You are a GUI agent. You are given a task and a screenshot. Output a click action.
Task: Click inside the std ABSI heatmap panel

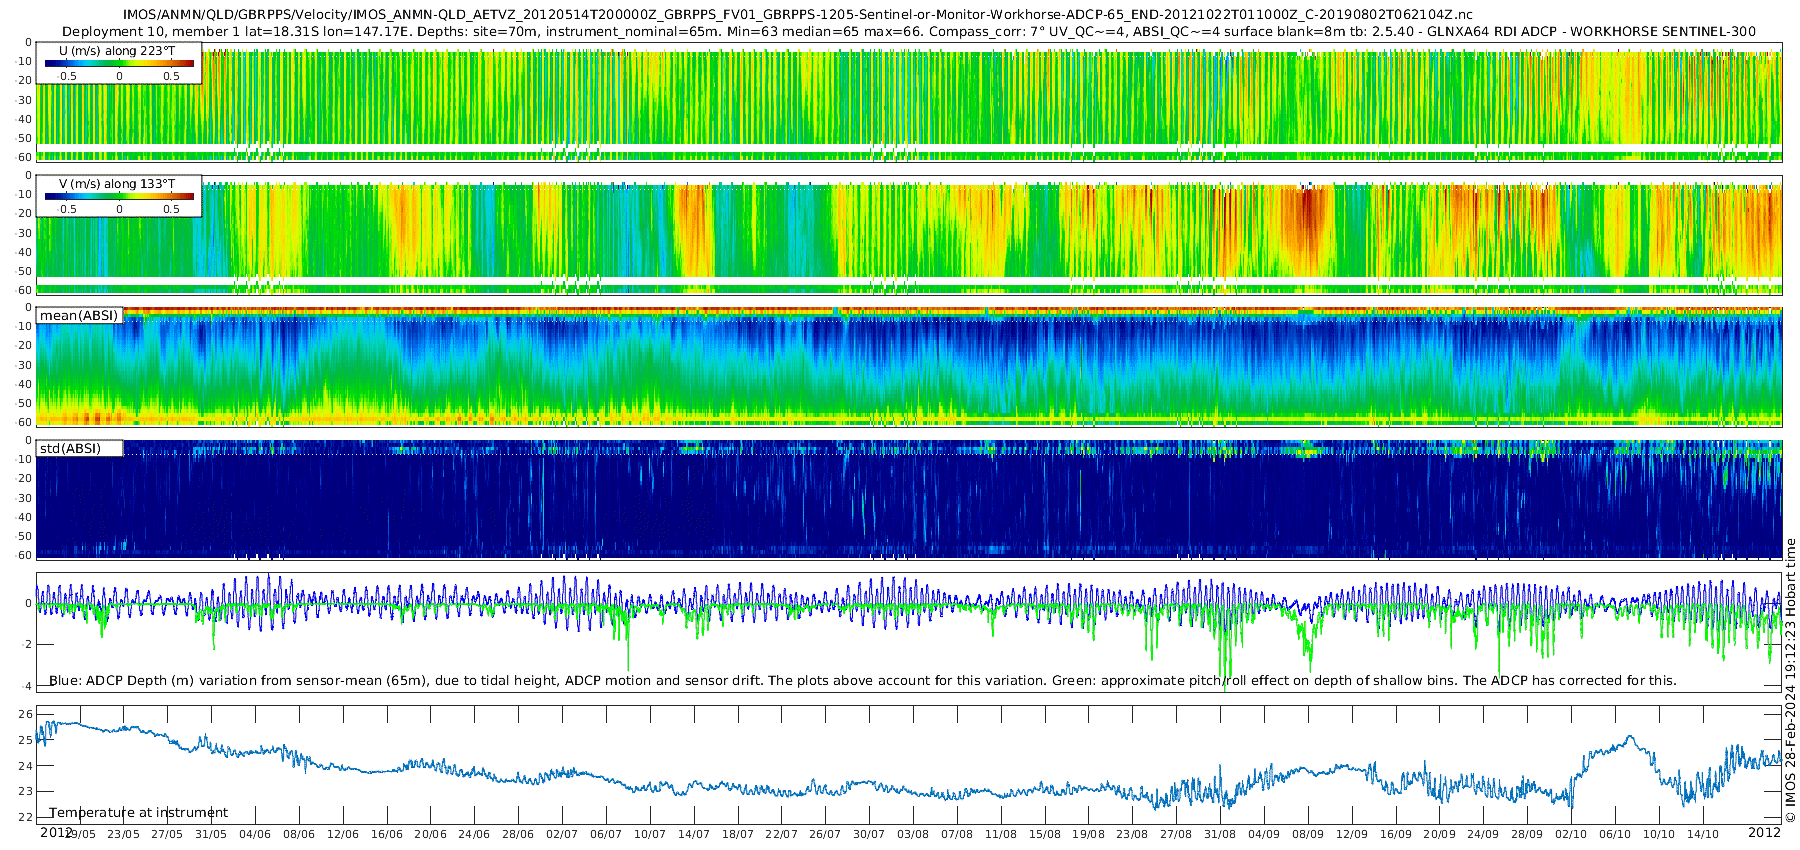click(x=909, y=499)
